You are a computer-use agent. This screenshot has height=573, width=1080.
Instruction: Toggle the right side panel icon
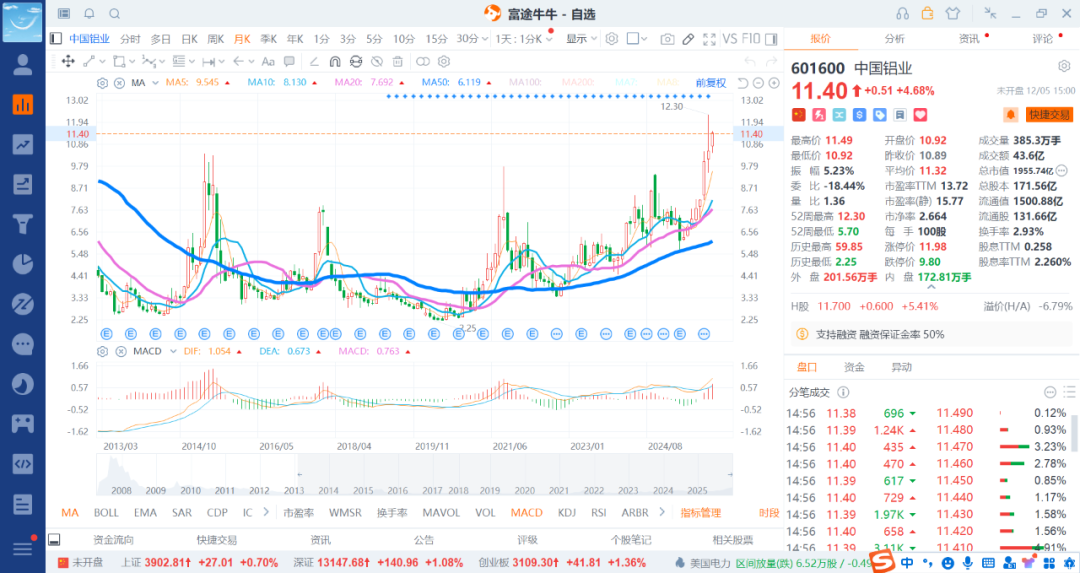(x=771, y=39)
